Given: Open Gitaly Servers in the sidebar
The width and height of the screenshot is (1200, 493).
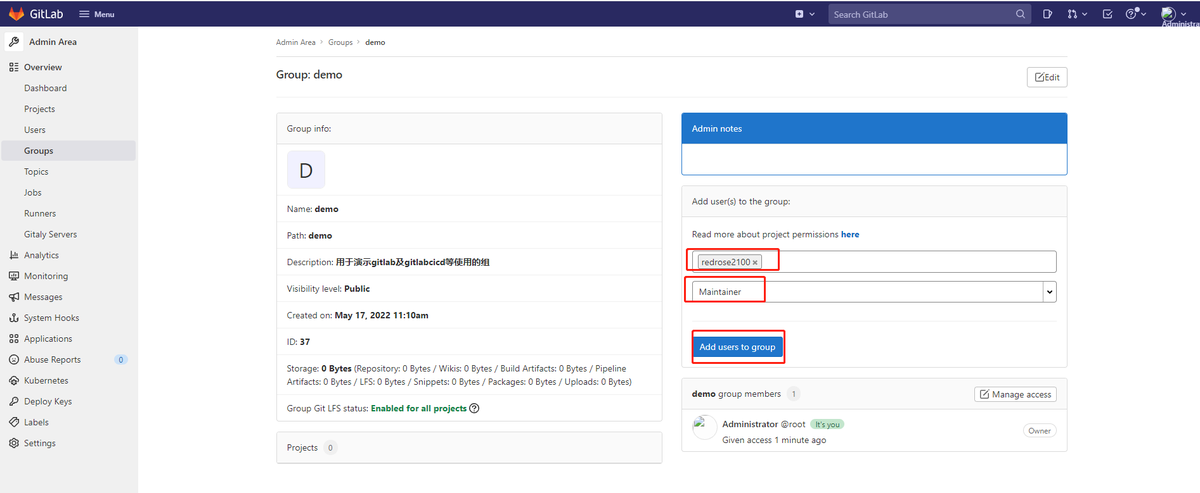Looking at the screenshot, I should coord(50,234).
